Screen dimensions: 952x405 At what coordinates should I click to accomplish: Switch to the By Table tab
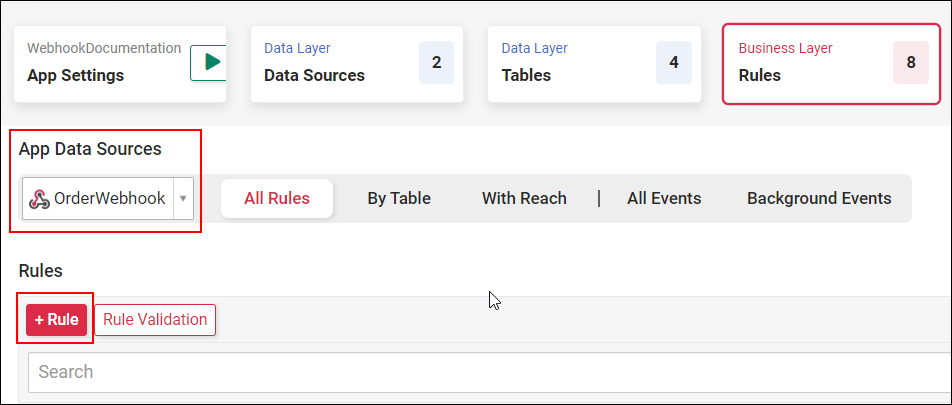point(399,198)
